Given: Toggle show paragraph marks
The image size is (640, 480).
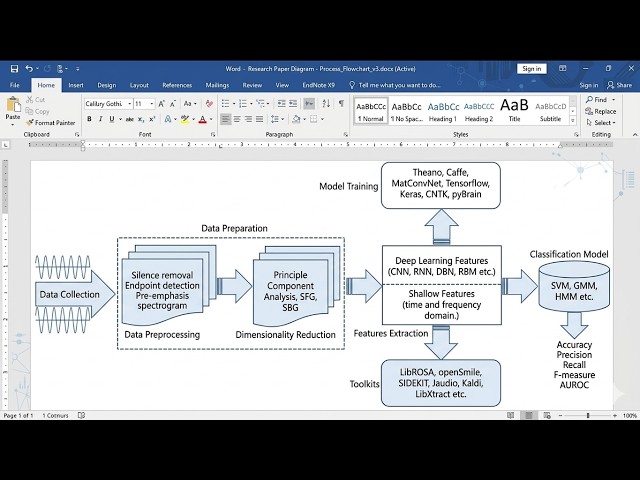Looking at the screenshot, I should (x=341, y=104).
